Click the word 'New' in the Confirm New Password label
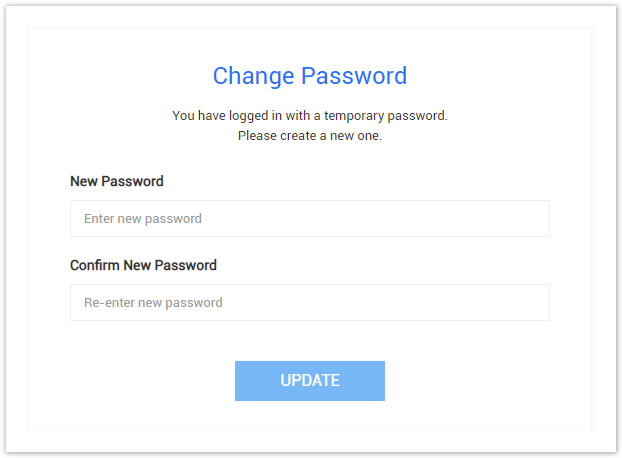 click(137, 265)
